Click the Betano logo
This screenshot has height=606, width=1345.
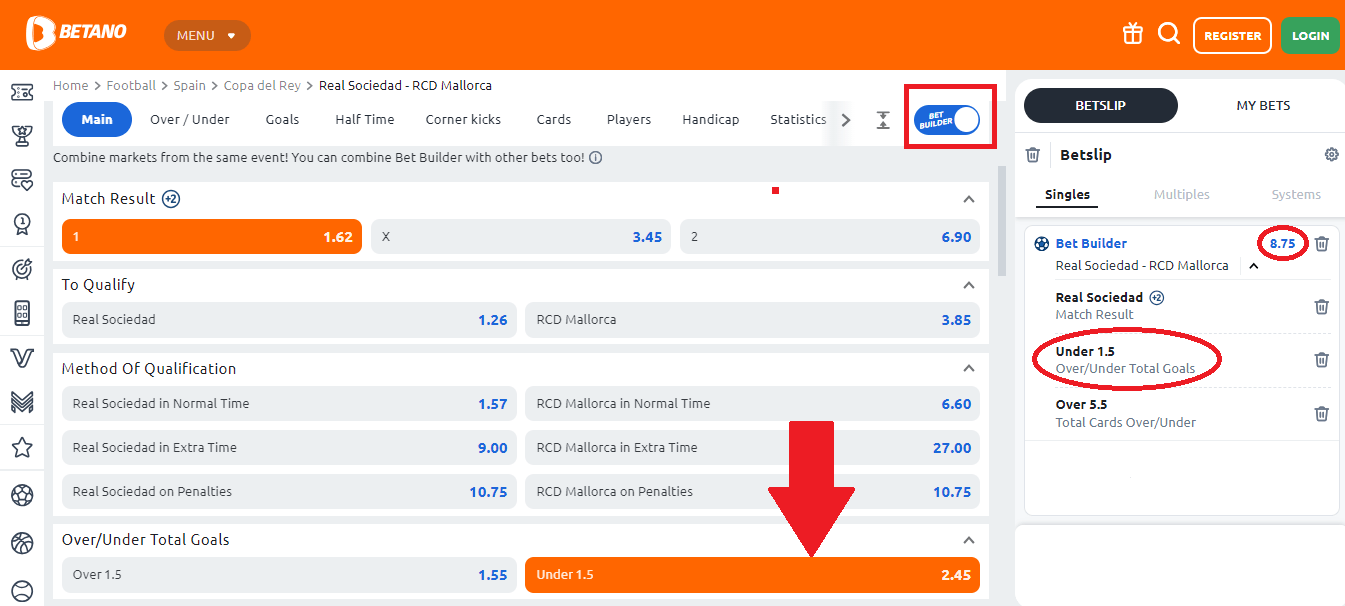click(77, 33)
